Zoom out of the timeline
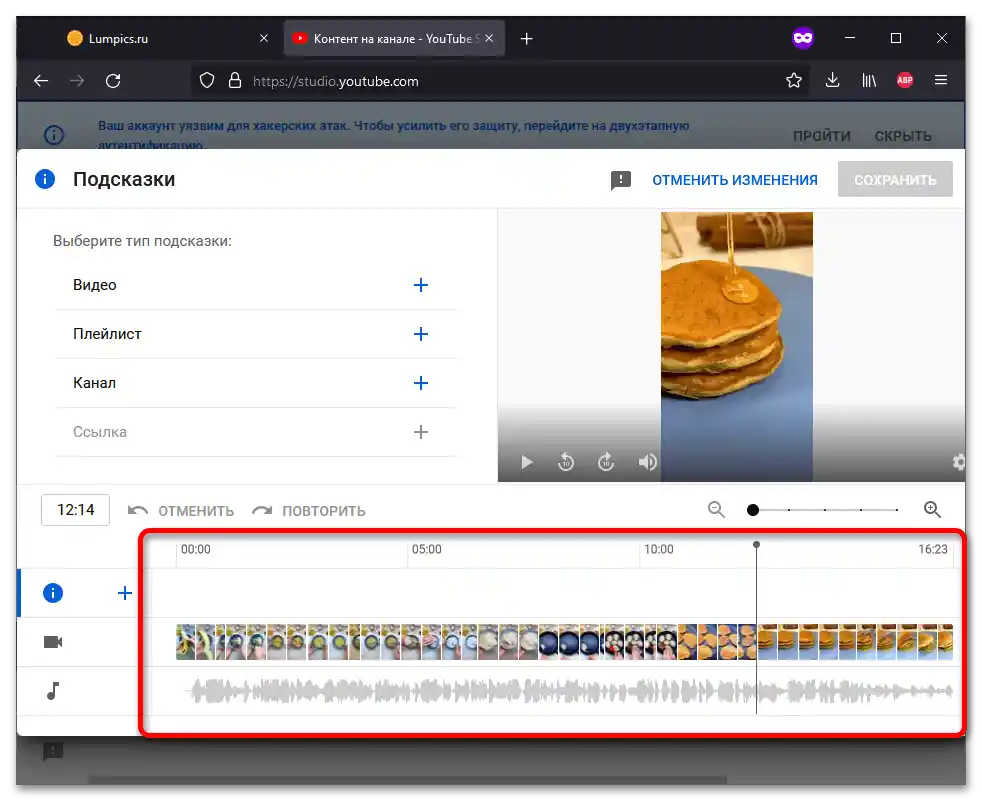982x801 pixels. click(x=716, y=509)
